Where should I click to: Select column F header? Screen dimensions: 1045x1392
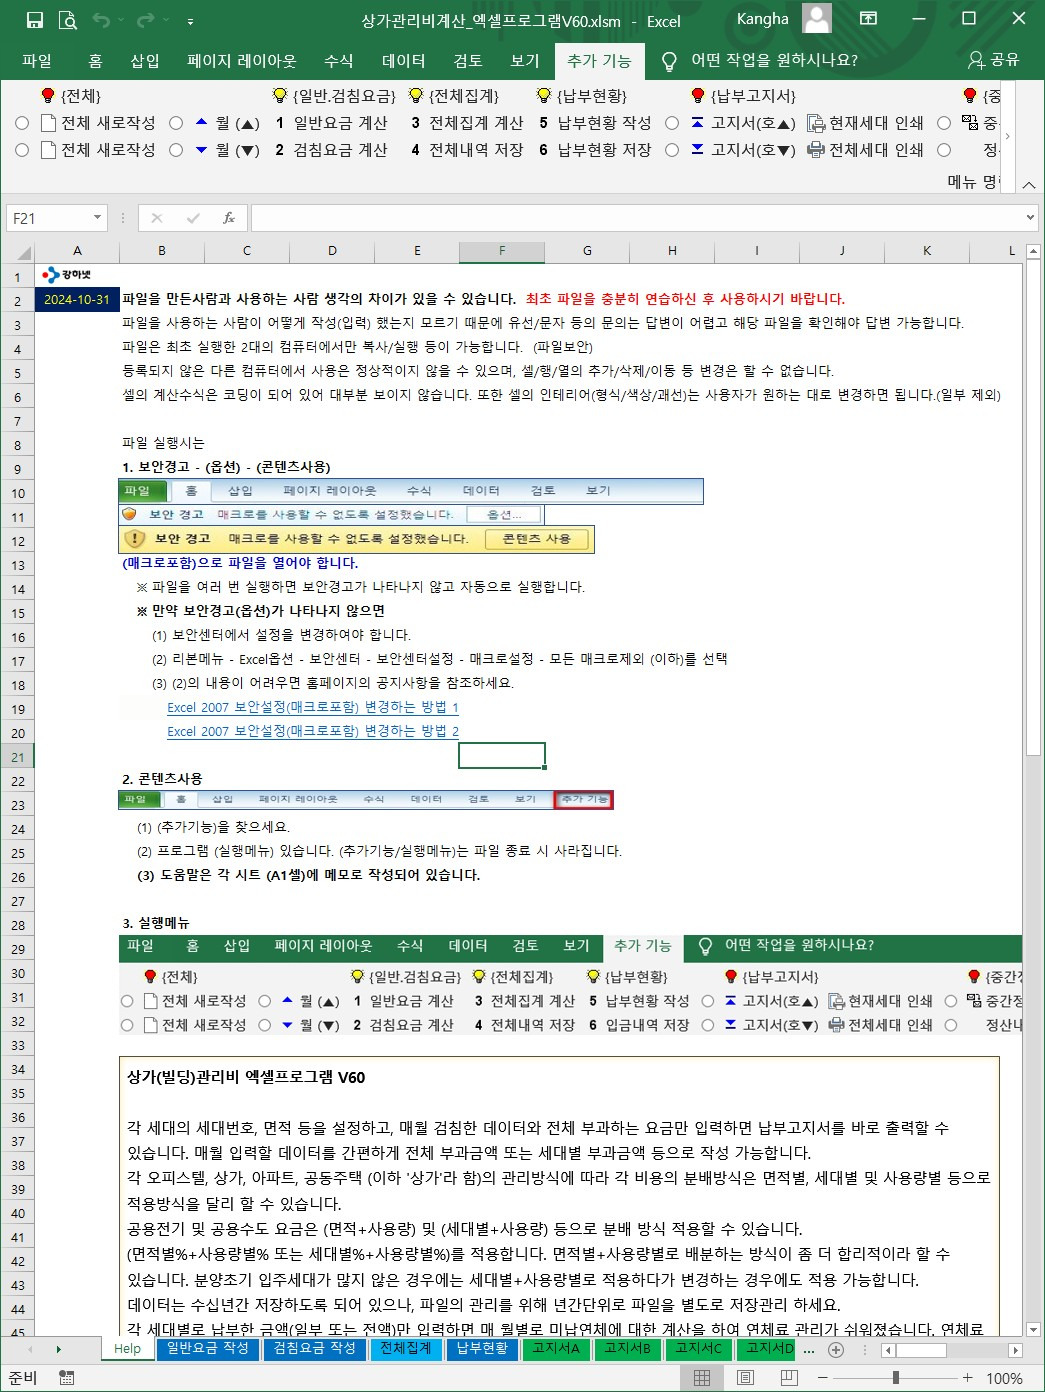coord(502,251)
